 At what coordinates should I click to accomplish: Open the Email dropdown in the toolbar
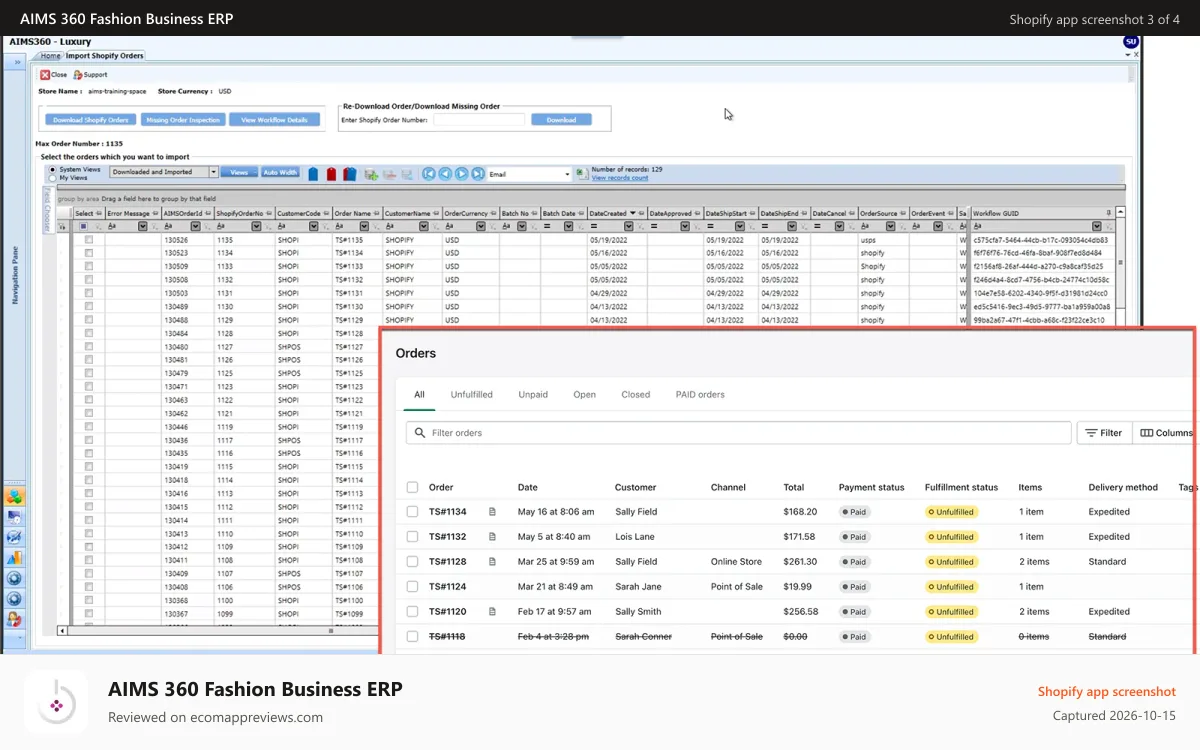(567, 174)
